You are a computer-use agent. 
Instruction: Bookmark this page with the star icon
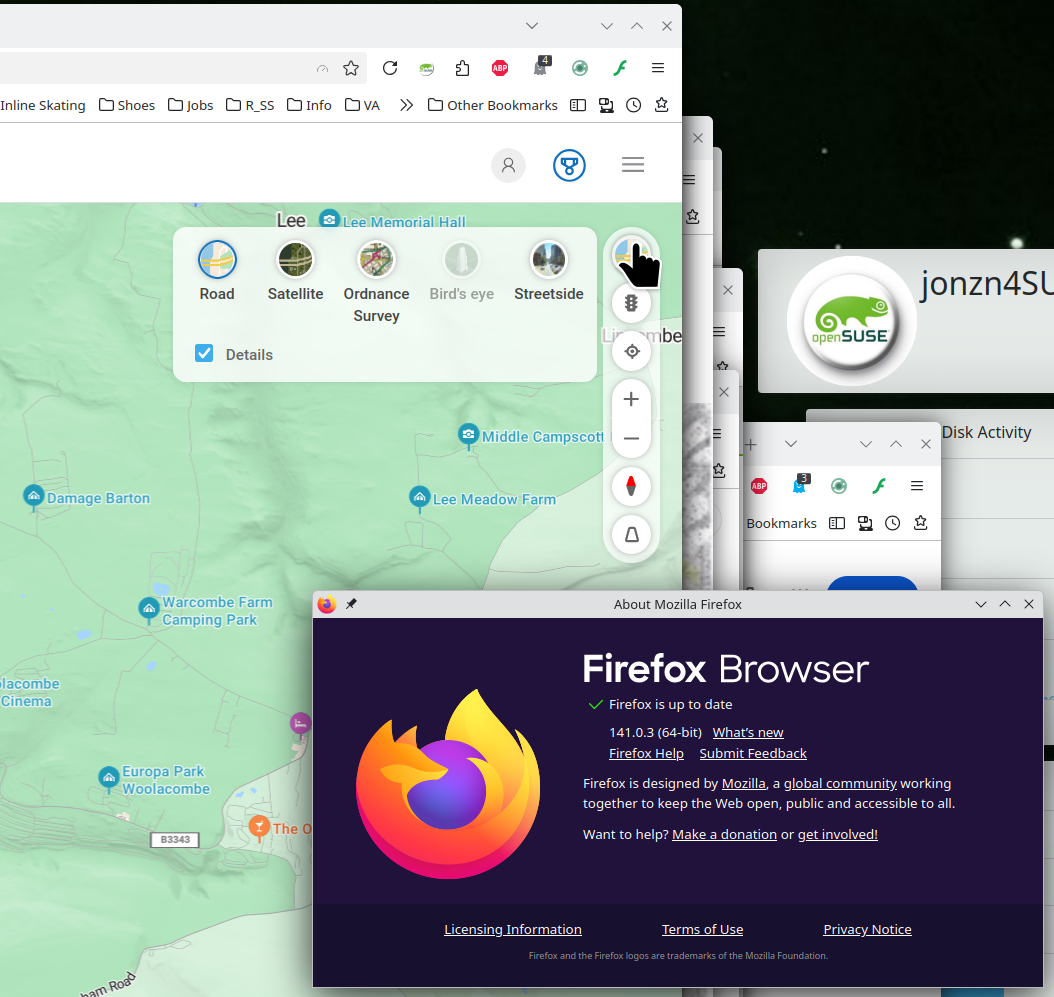[351, 68]
